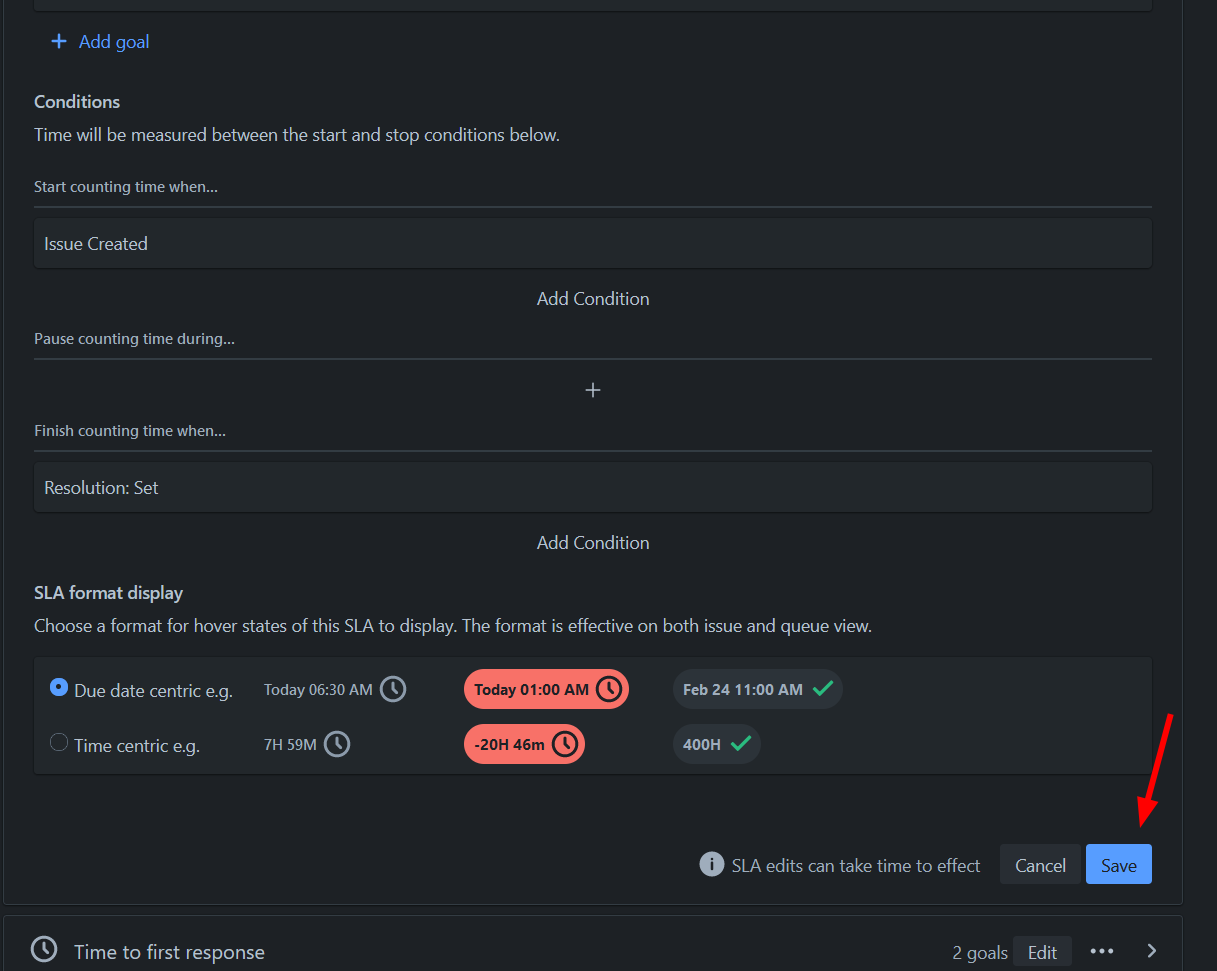Click the clock icon beside Today 06:30 AM

pos(393,689)
